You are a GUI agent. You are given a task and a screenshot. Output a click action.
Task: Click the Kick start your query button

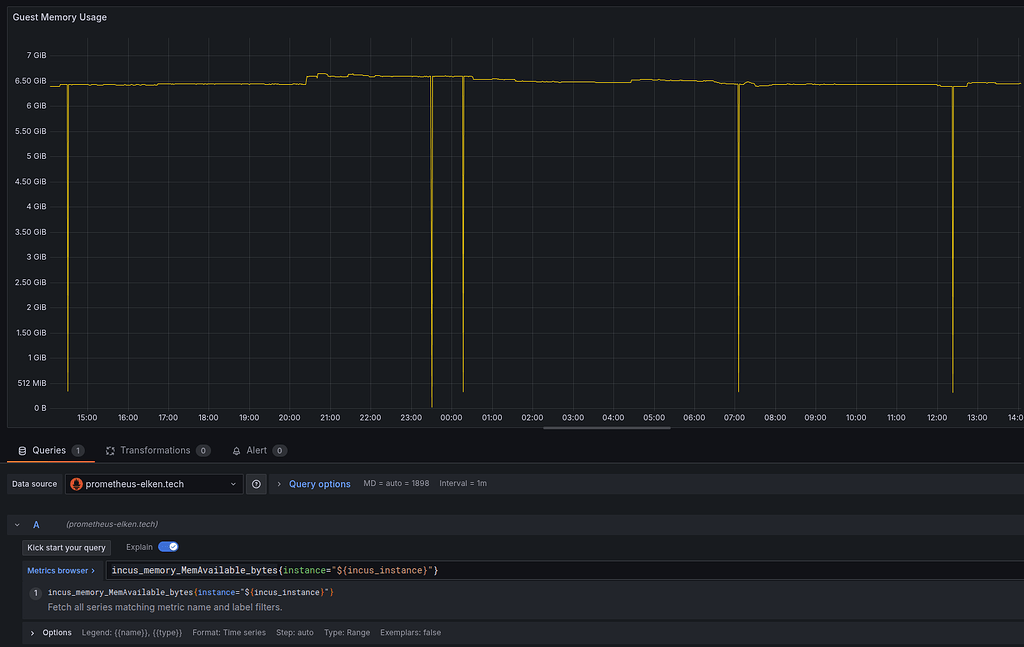(x=66, y=547)
